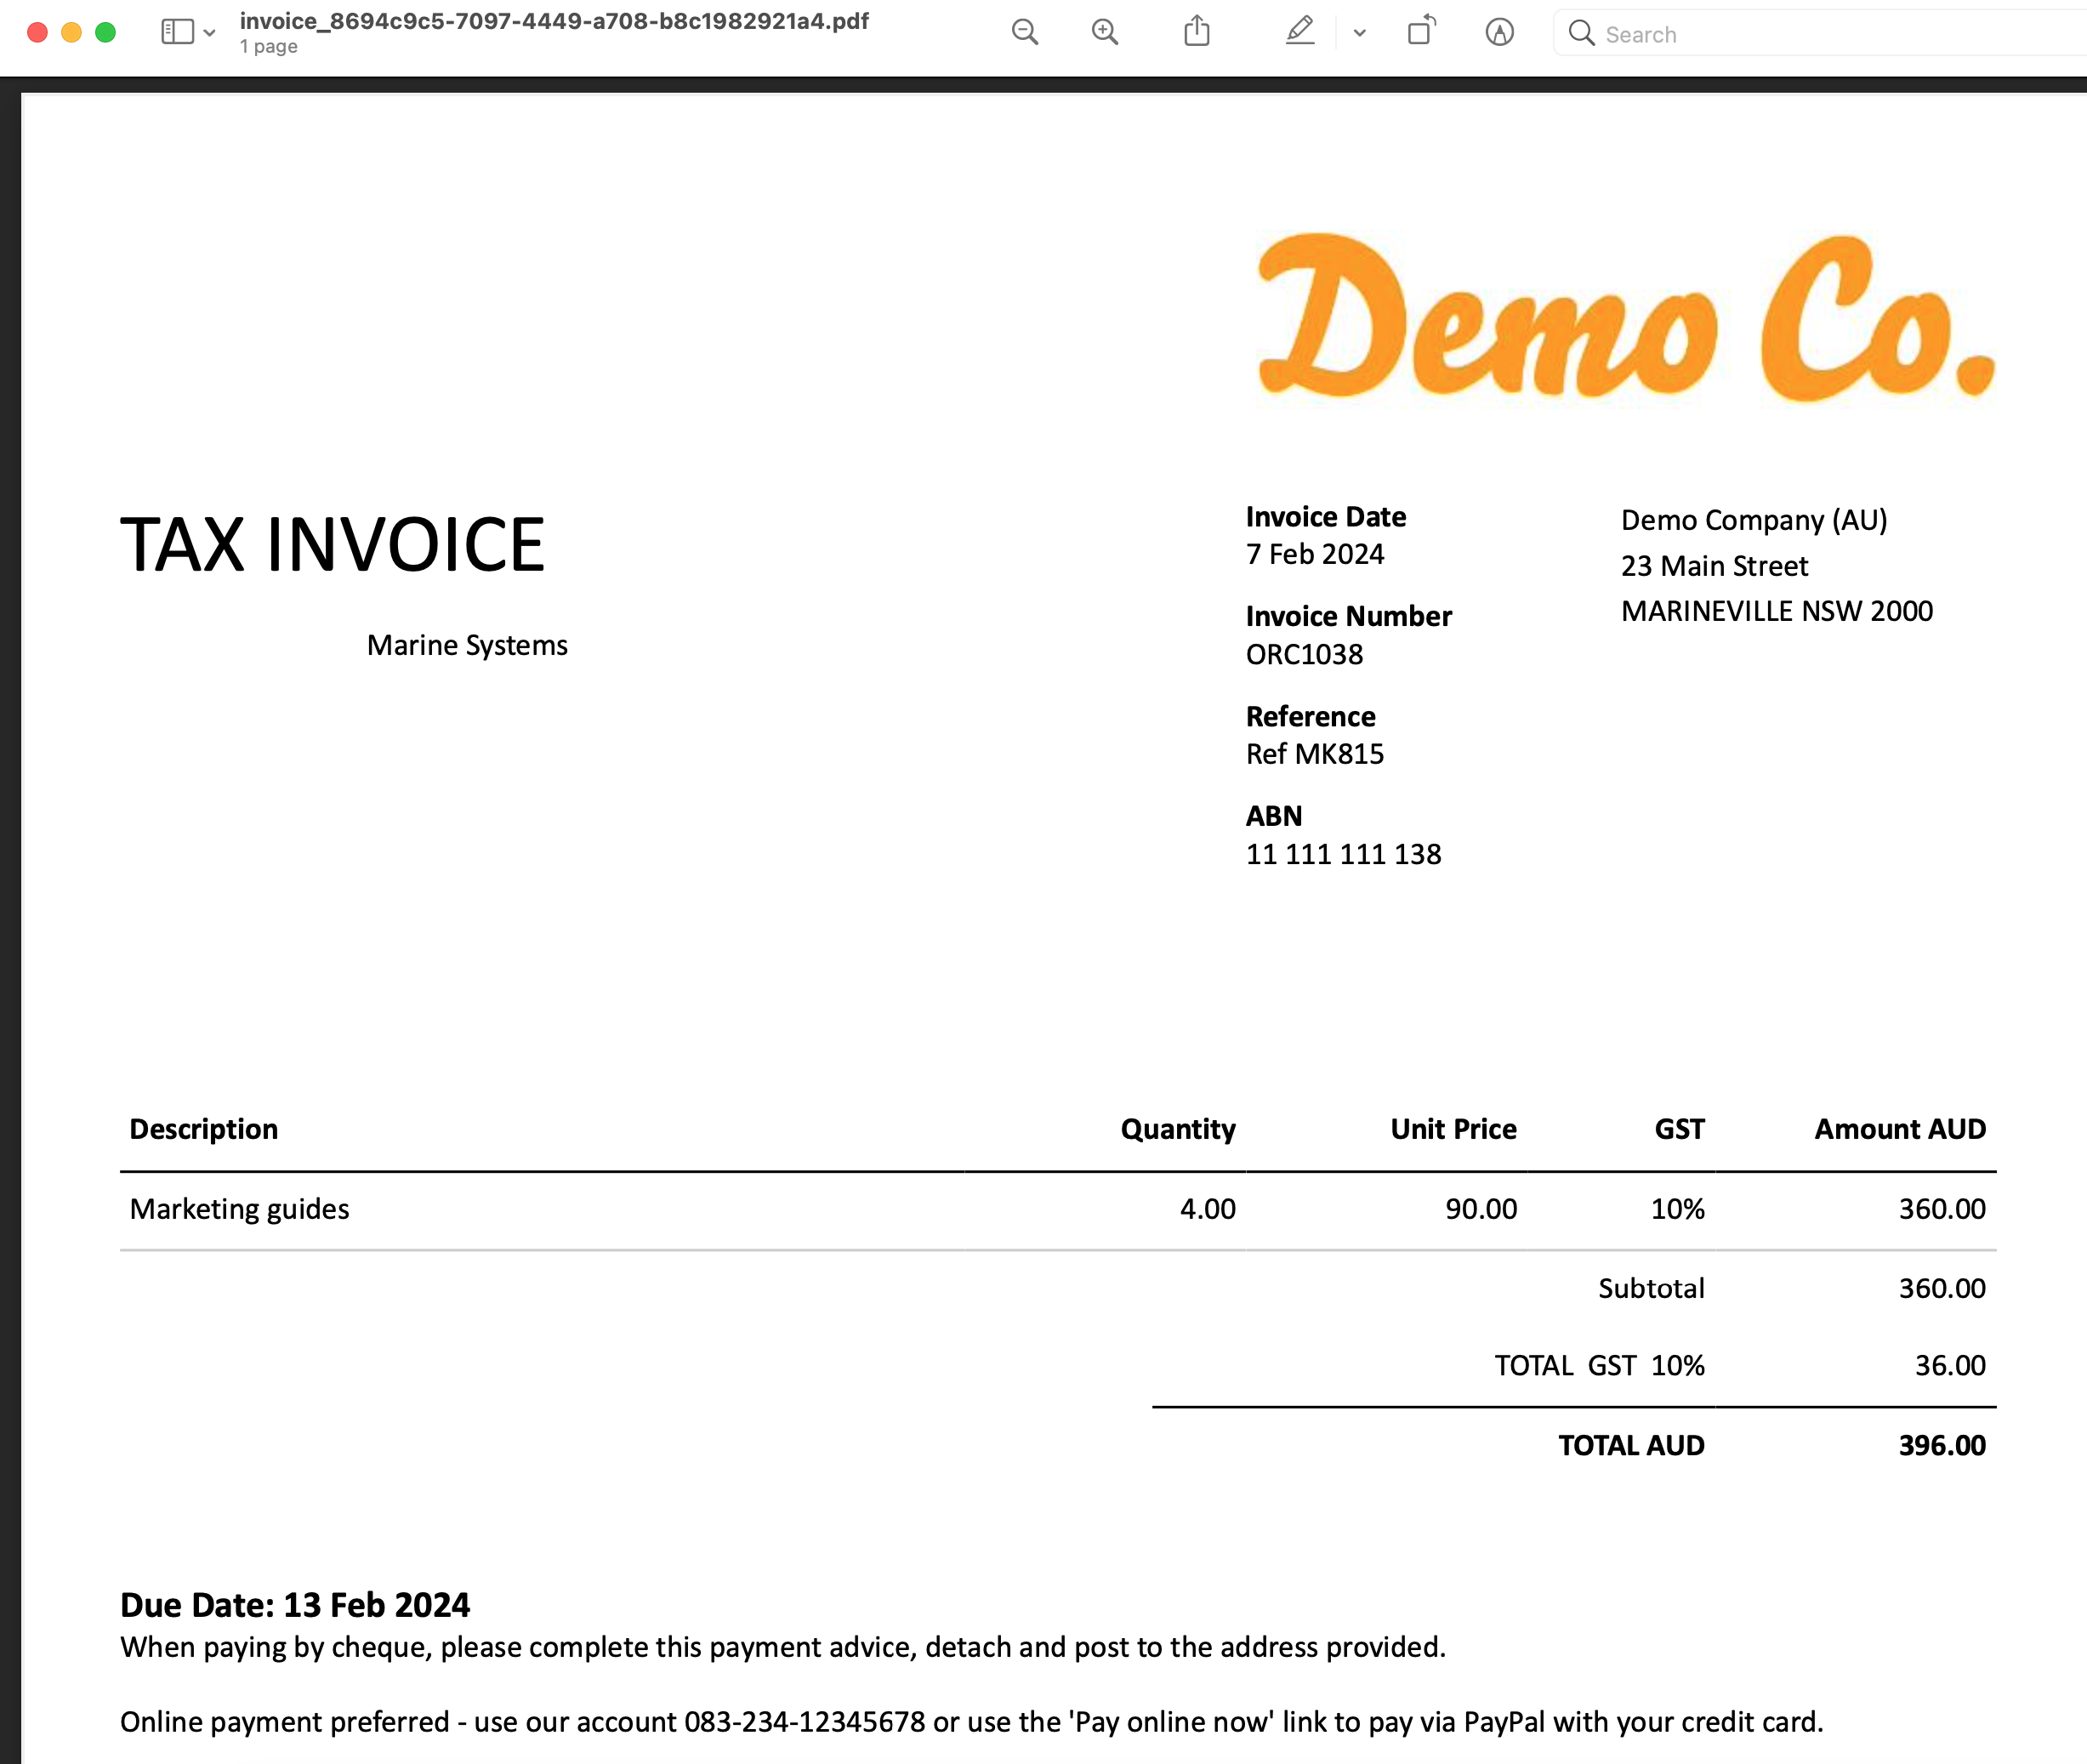The height and width of the screenshot is (1764, 2087).
Task: Click the 1 page subtitle
Action: pos(268,46)
